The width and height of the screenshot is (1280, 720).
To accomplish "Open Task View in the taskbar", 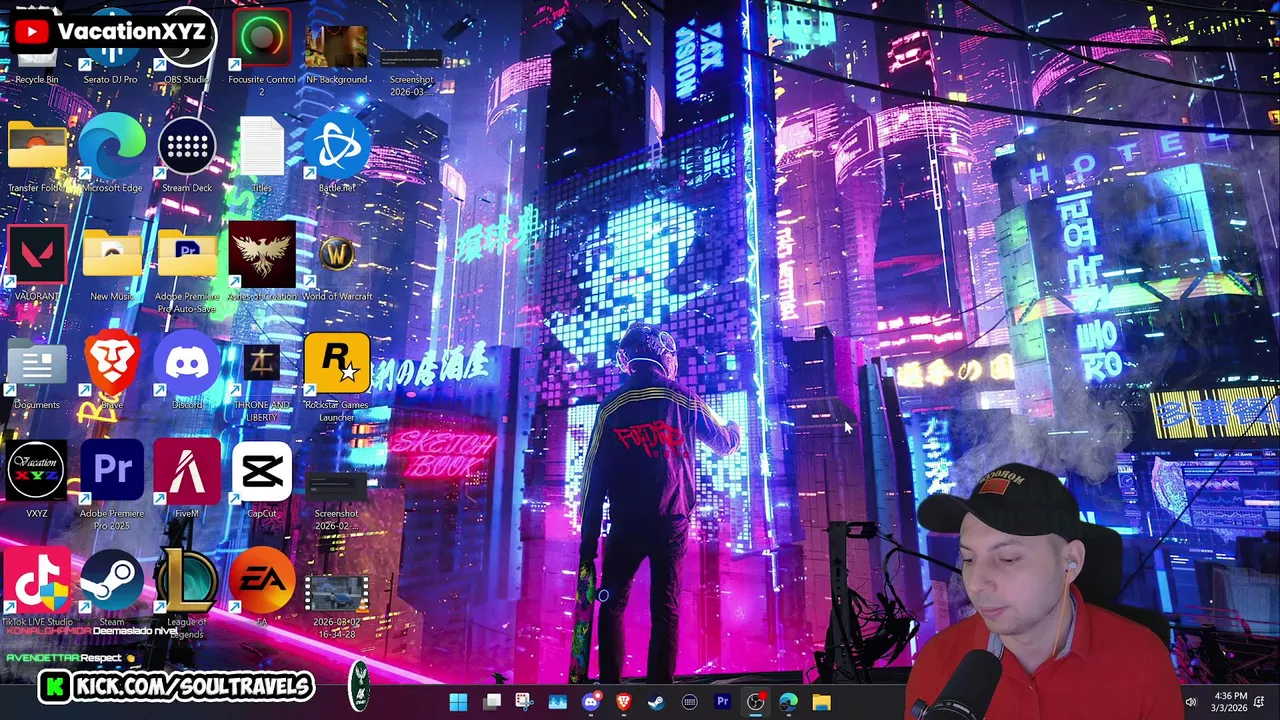I will coord(492,702).
